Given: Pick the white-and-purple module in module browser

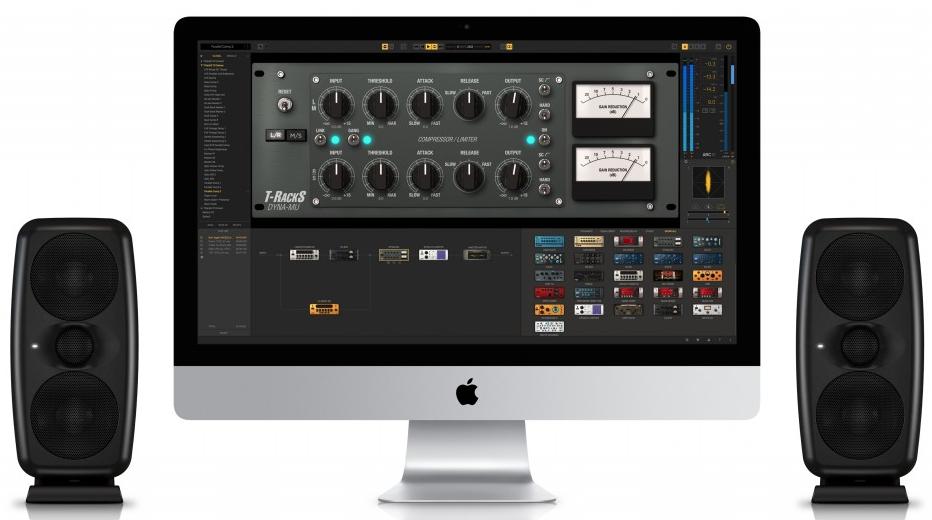Looking at the screenshot, I should (x=589, y=310).
